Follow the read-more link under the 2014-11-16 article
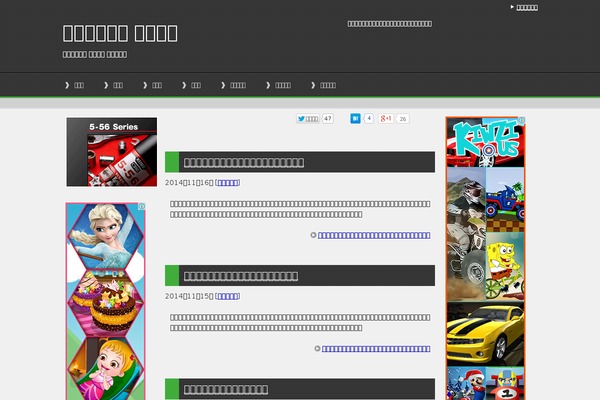 pos(374,235)
